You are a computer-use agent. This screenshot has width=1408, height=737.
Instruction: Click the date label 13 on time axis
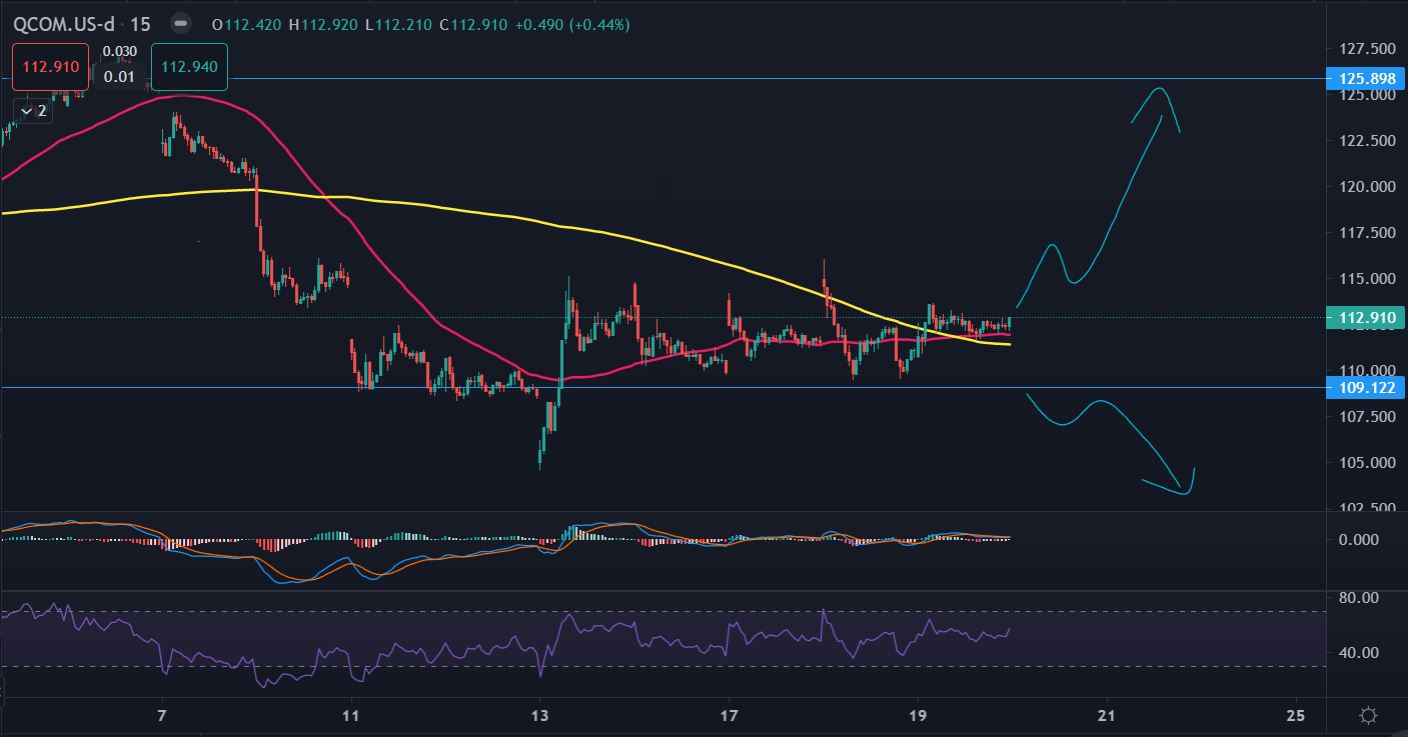[539, 716]
